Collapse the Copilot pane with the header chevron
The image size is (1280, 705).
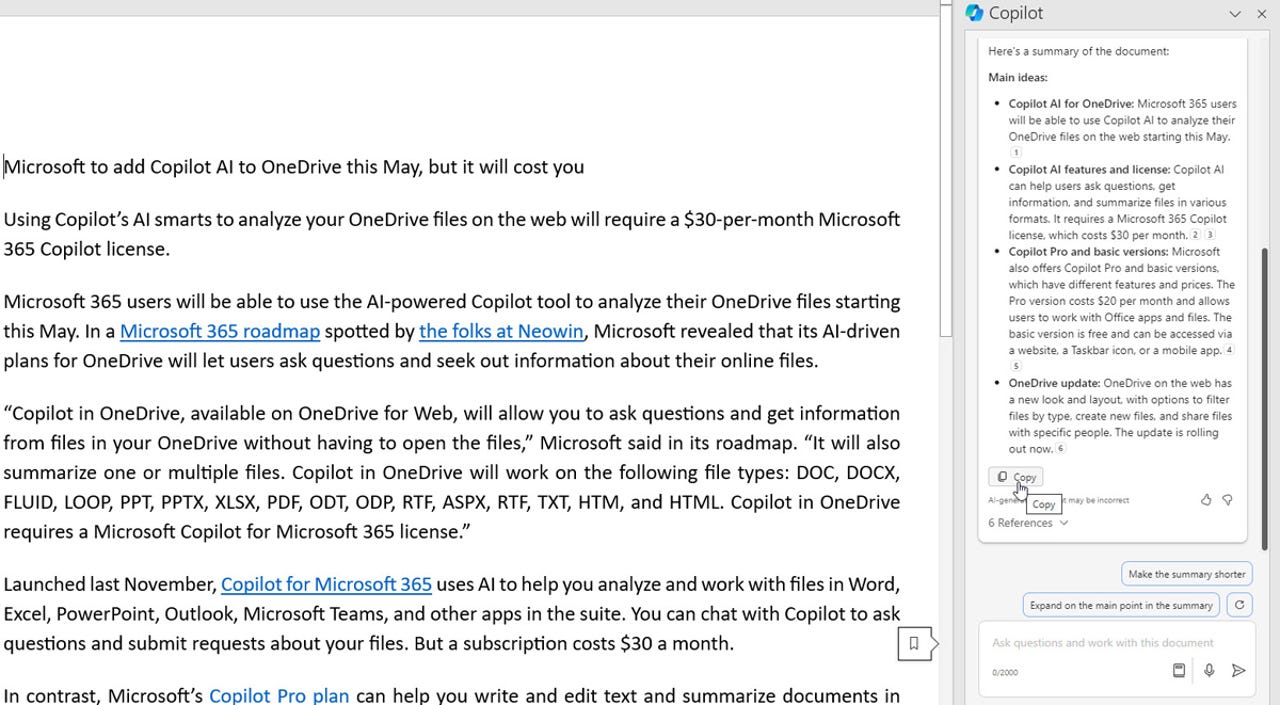(1235, 14)
